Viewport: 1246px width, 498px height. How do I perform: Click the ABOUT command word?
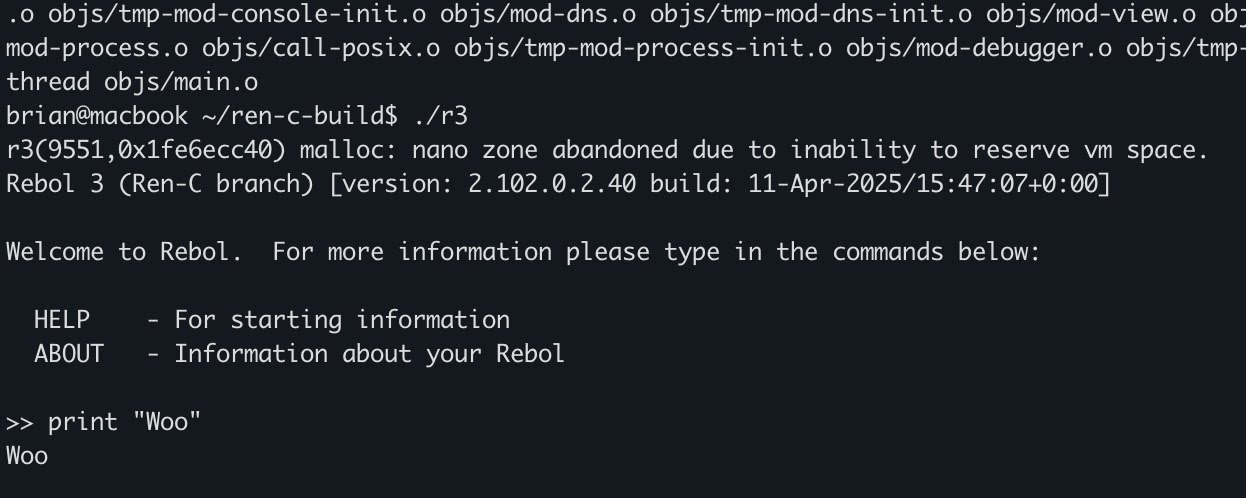pyautogui.click(x=68, y=354)
